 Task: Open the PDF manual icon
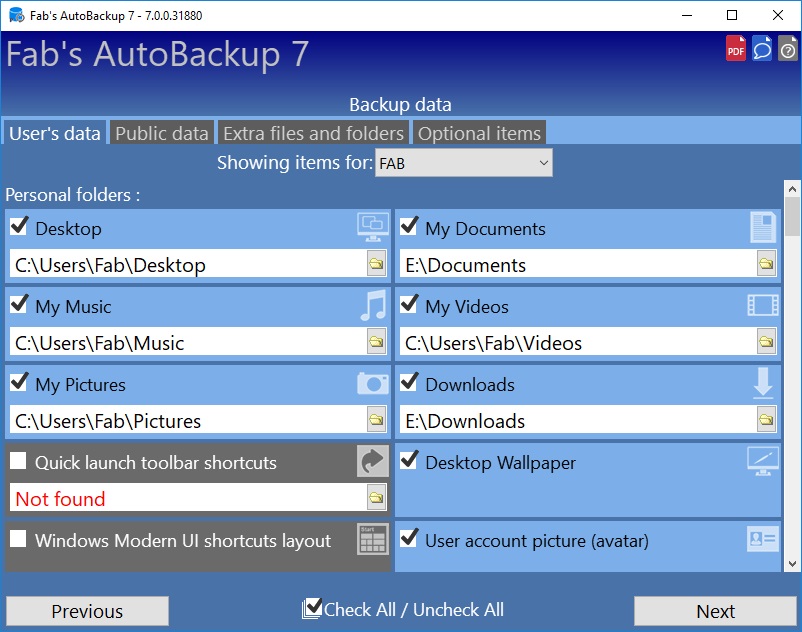coord(736,49)
